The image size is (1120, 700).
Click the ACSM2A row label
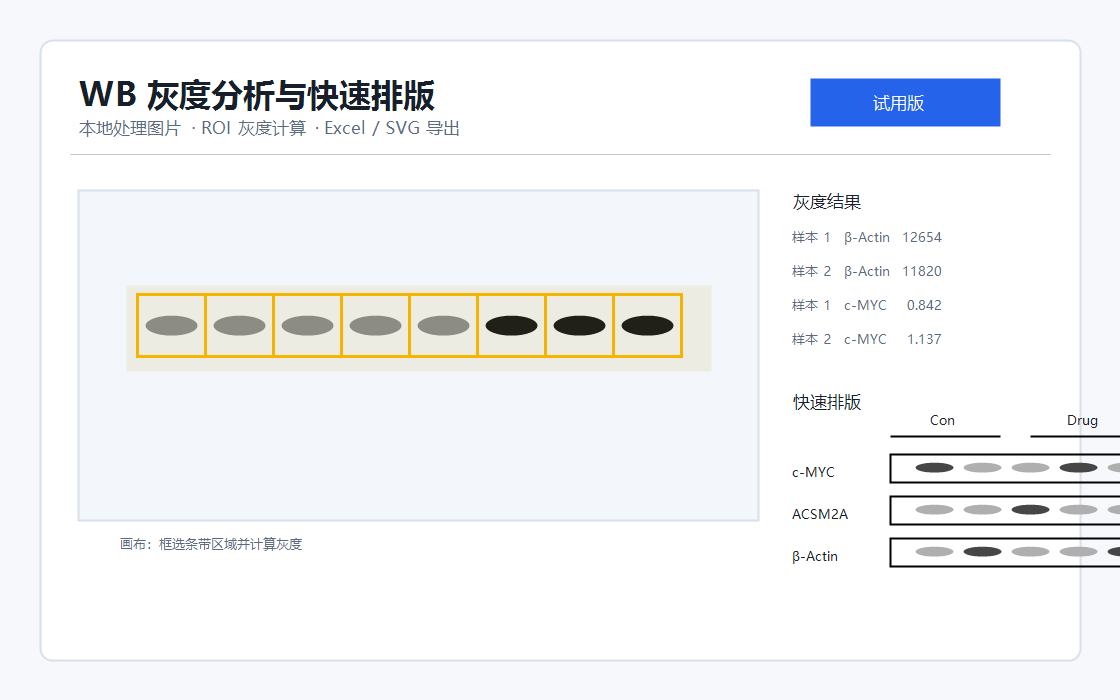click(820, 514)
